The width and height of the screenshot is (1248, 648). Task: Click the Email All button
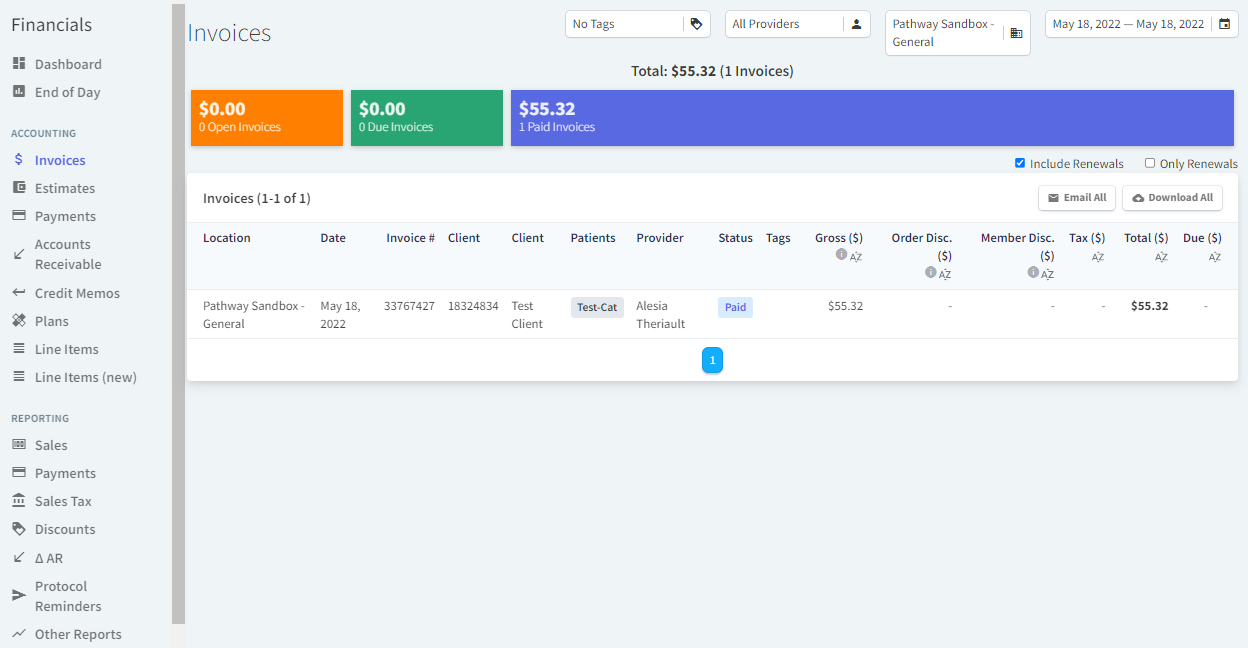(x=1077, y=197)
